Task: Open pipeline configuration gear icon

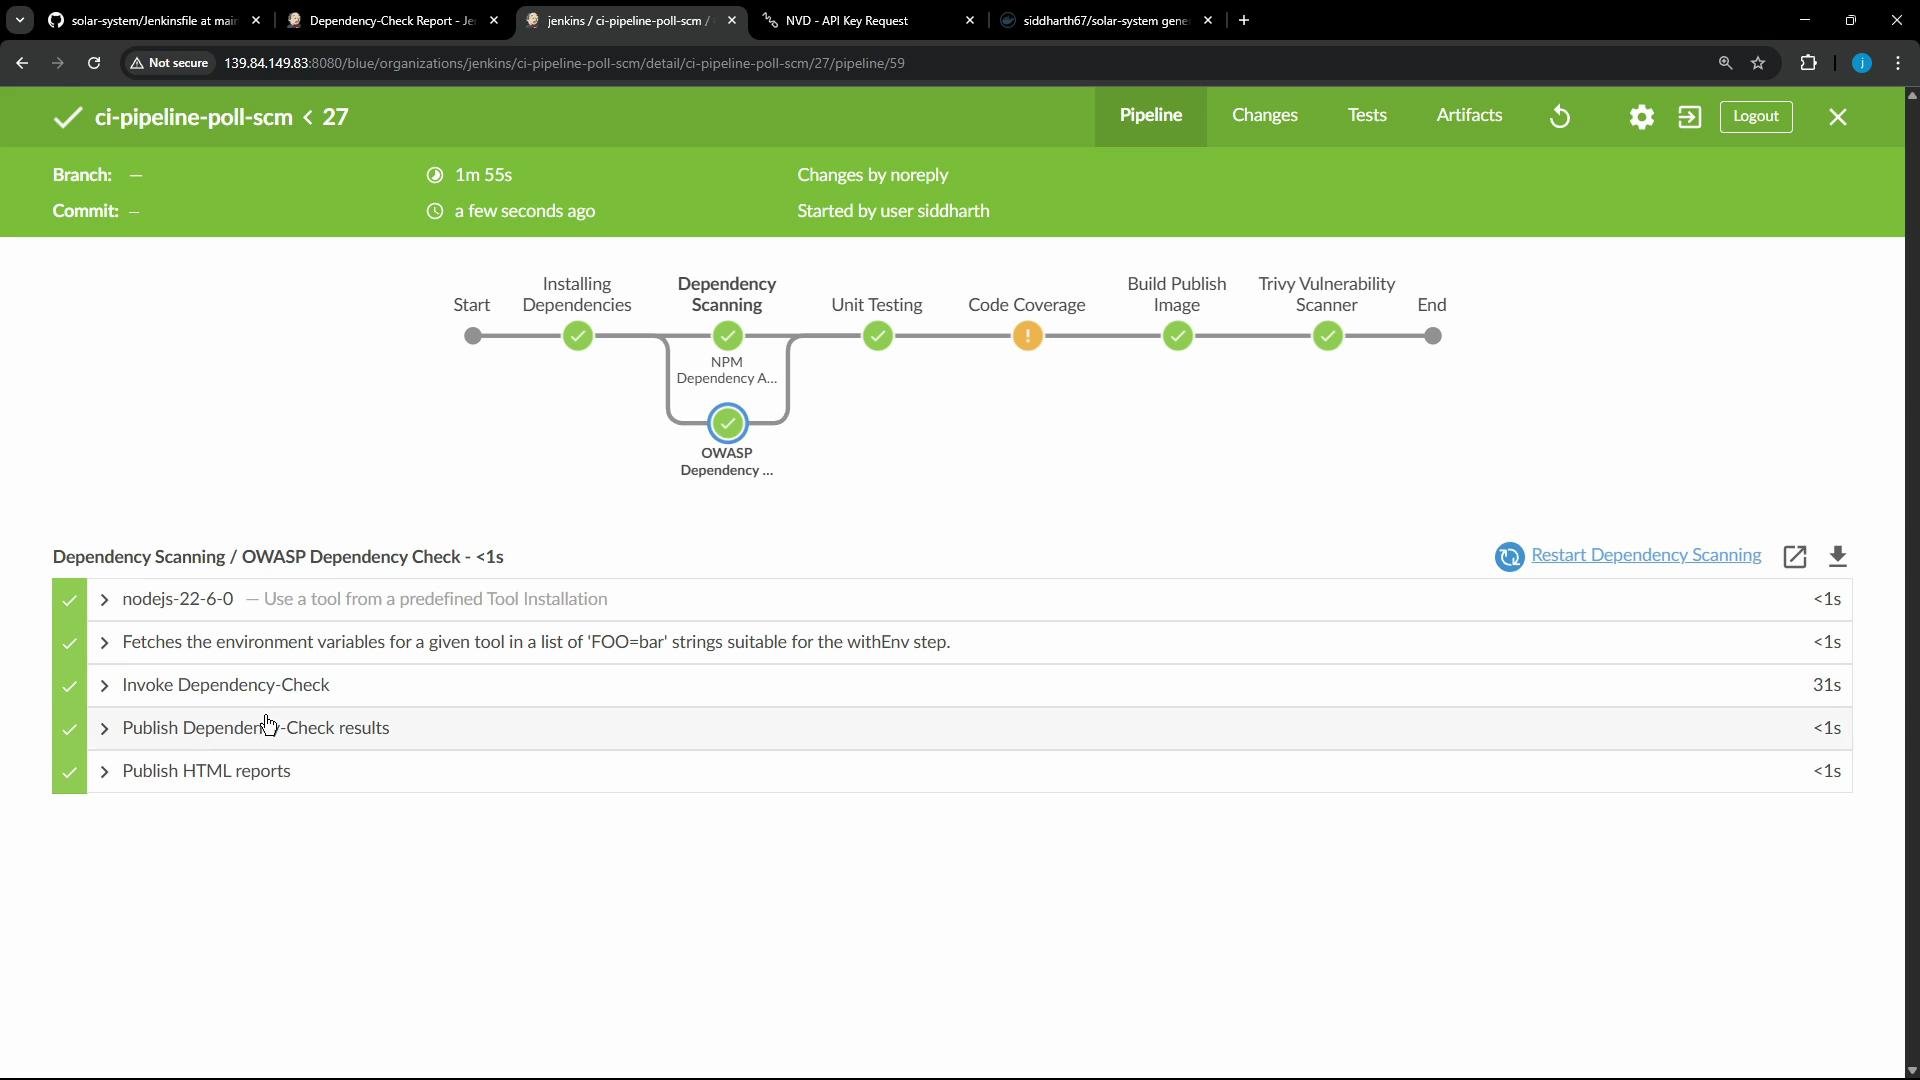Action: point(1642,117)
